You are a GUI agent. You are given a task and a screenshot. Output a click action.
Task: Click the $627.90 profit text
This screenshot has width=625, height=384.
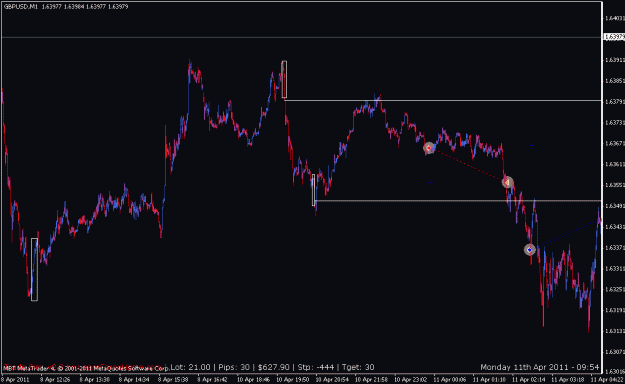[273, 367]
